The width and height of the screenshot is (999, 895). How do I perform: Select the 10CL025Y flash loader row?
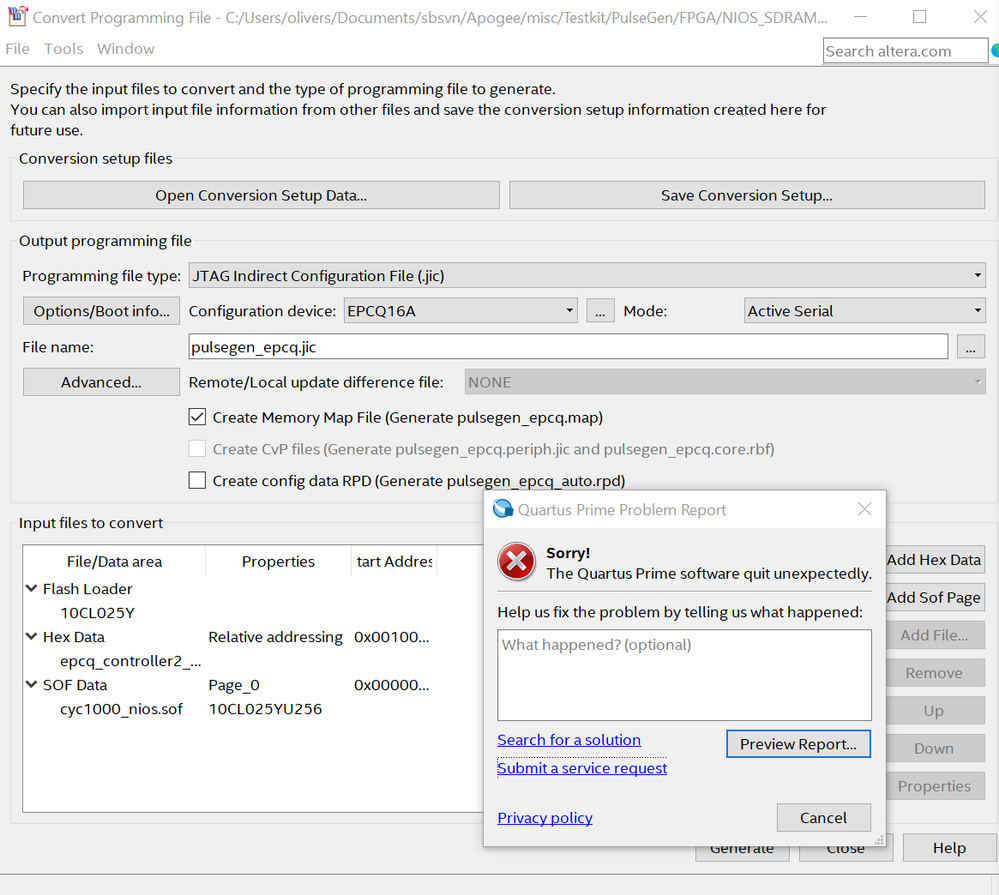97,613
